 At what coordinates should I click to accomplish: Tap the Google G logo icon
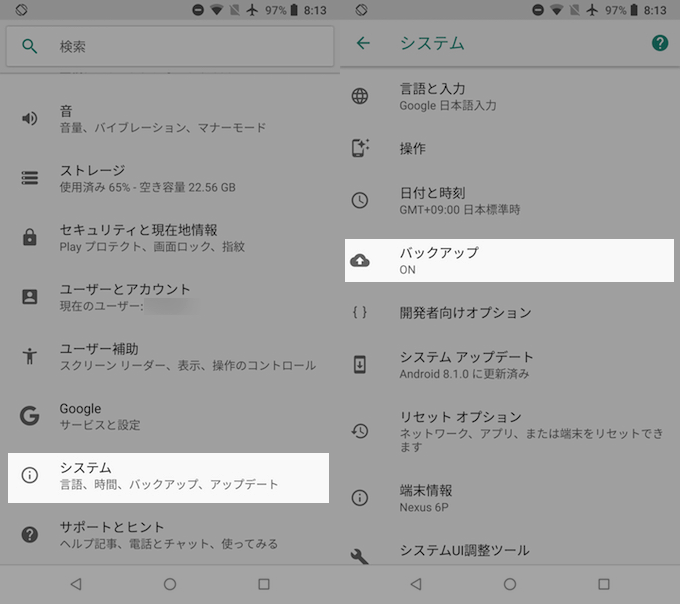(30, 415)
